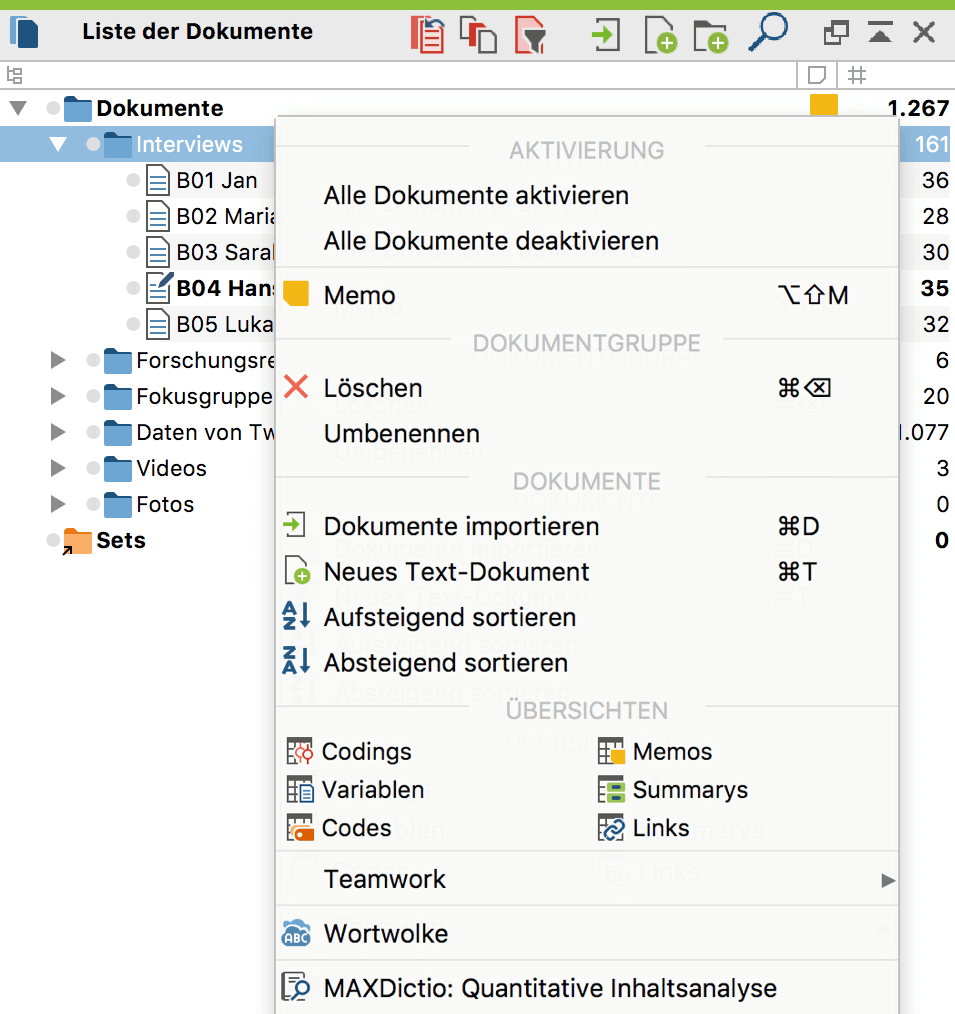This screenshot has height=1014, width=955.
Task: Click the reset activations toolbar icon
Action: [428, 34]
